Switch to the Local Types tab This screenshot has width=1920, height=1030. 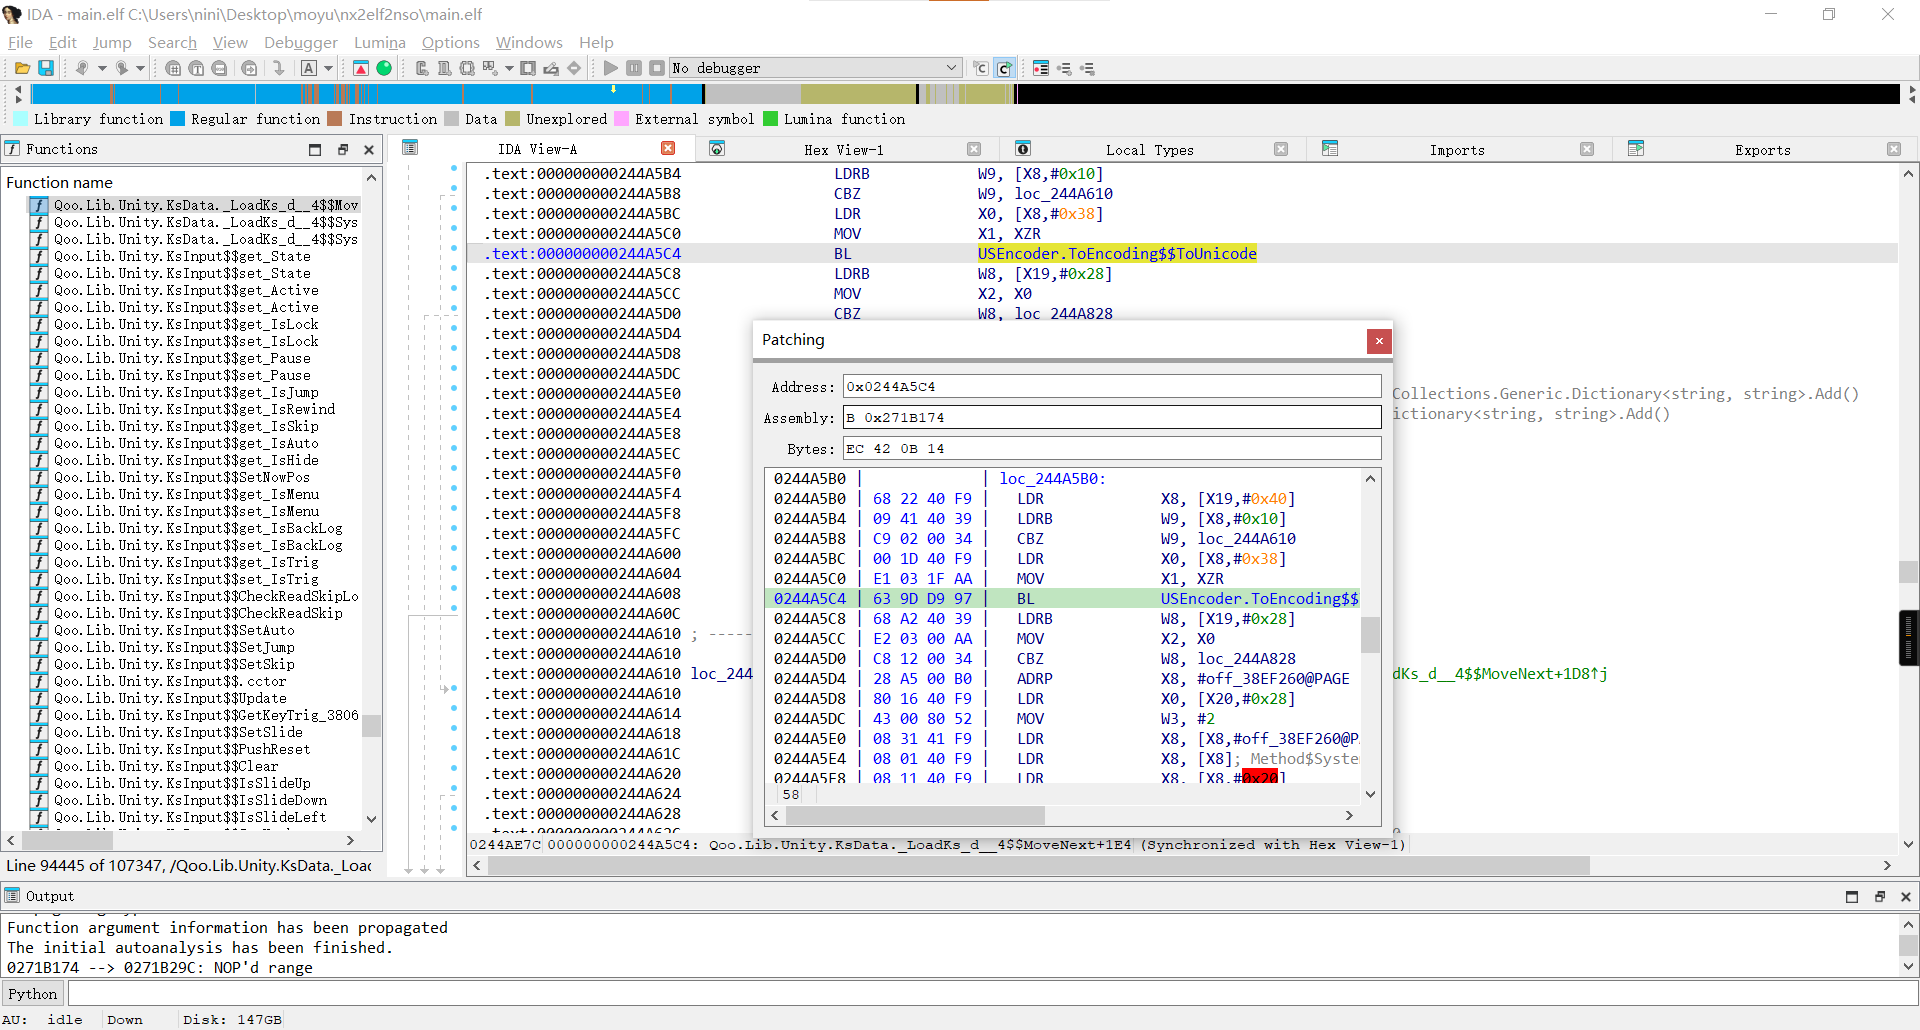1149,150
